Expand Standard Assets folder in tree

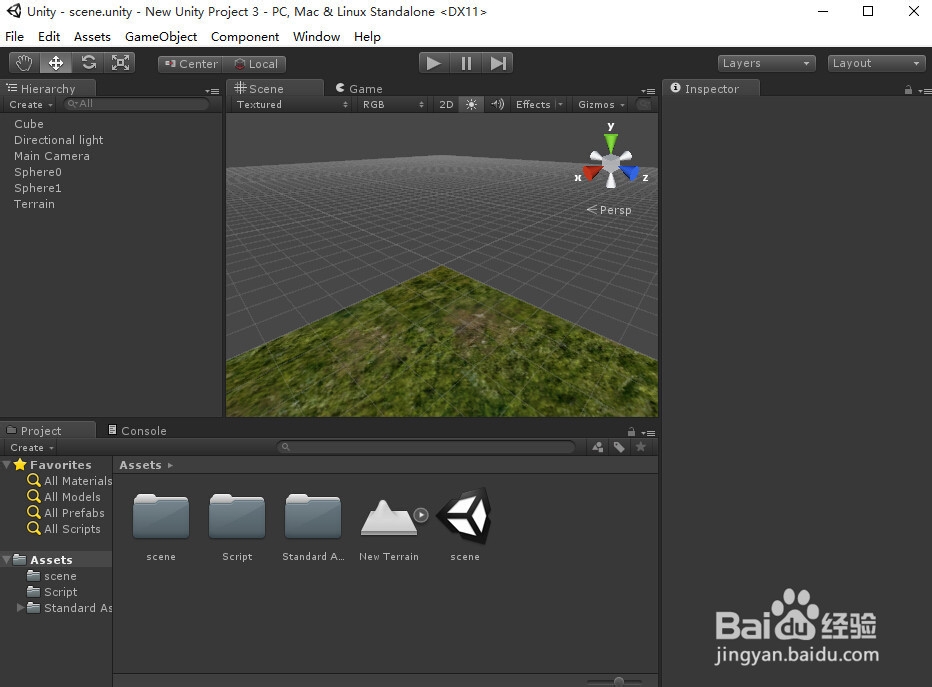tap(20, 607)
